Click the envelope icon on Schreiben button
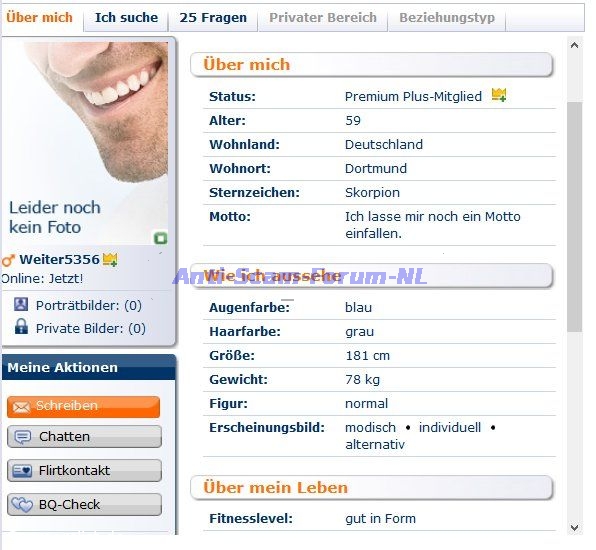This screenshot has width=596, height=550. click(21, 407)
